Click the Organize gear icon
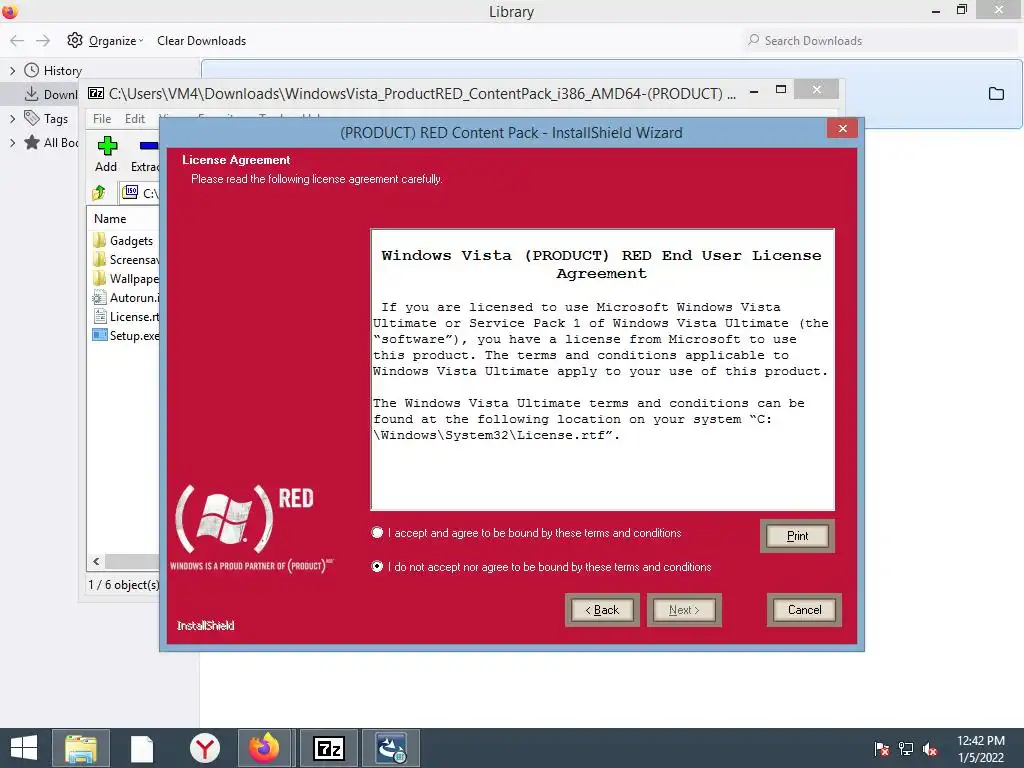The height and width of the screenshot is (768, 1024). coord(74,40)
